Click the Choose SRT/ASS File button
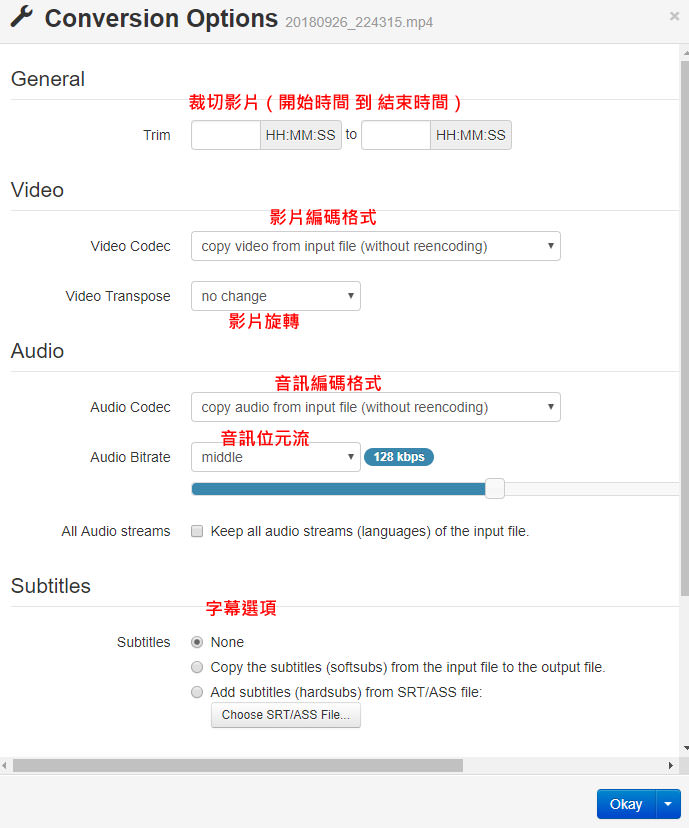Screen dimensions: 689x828 285,715
